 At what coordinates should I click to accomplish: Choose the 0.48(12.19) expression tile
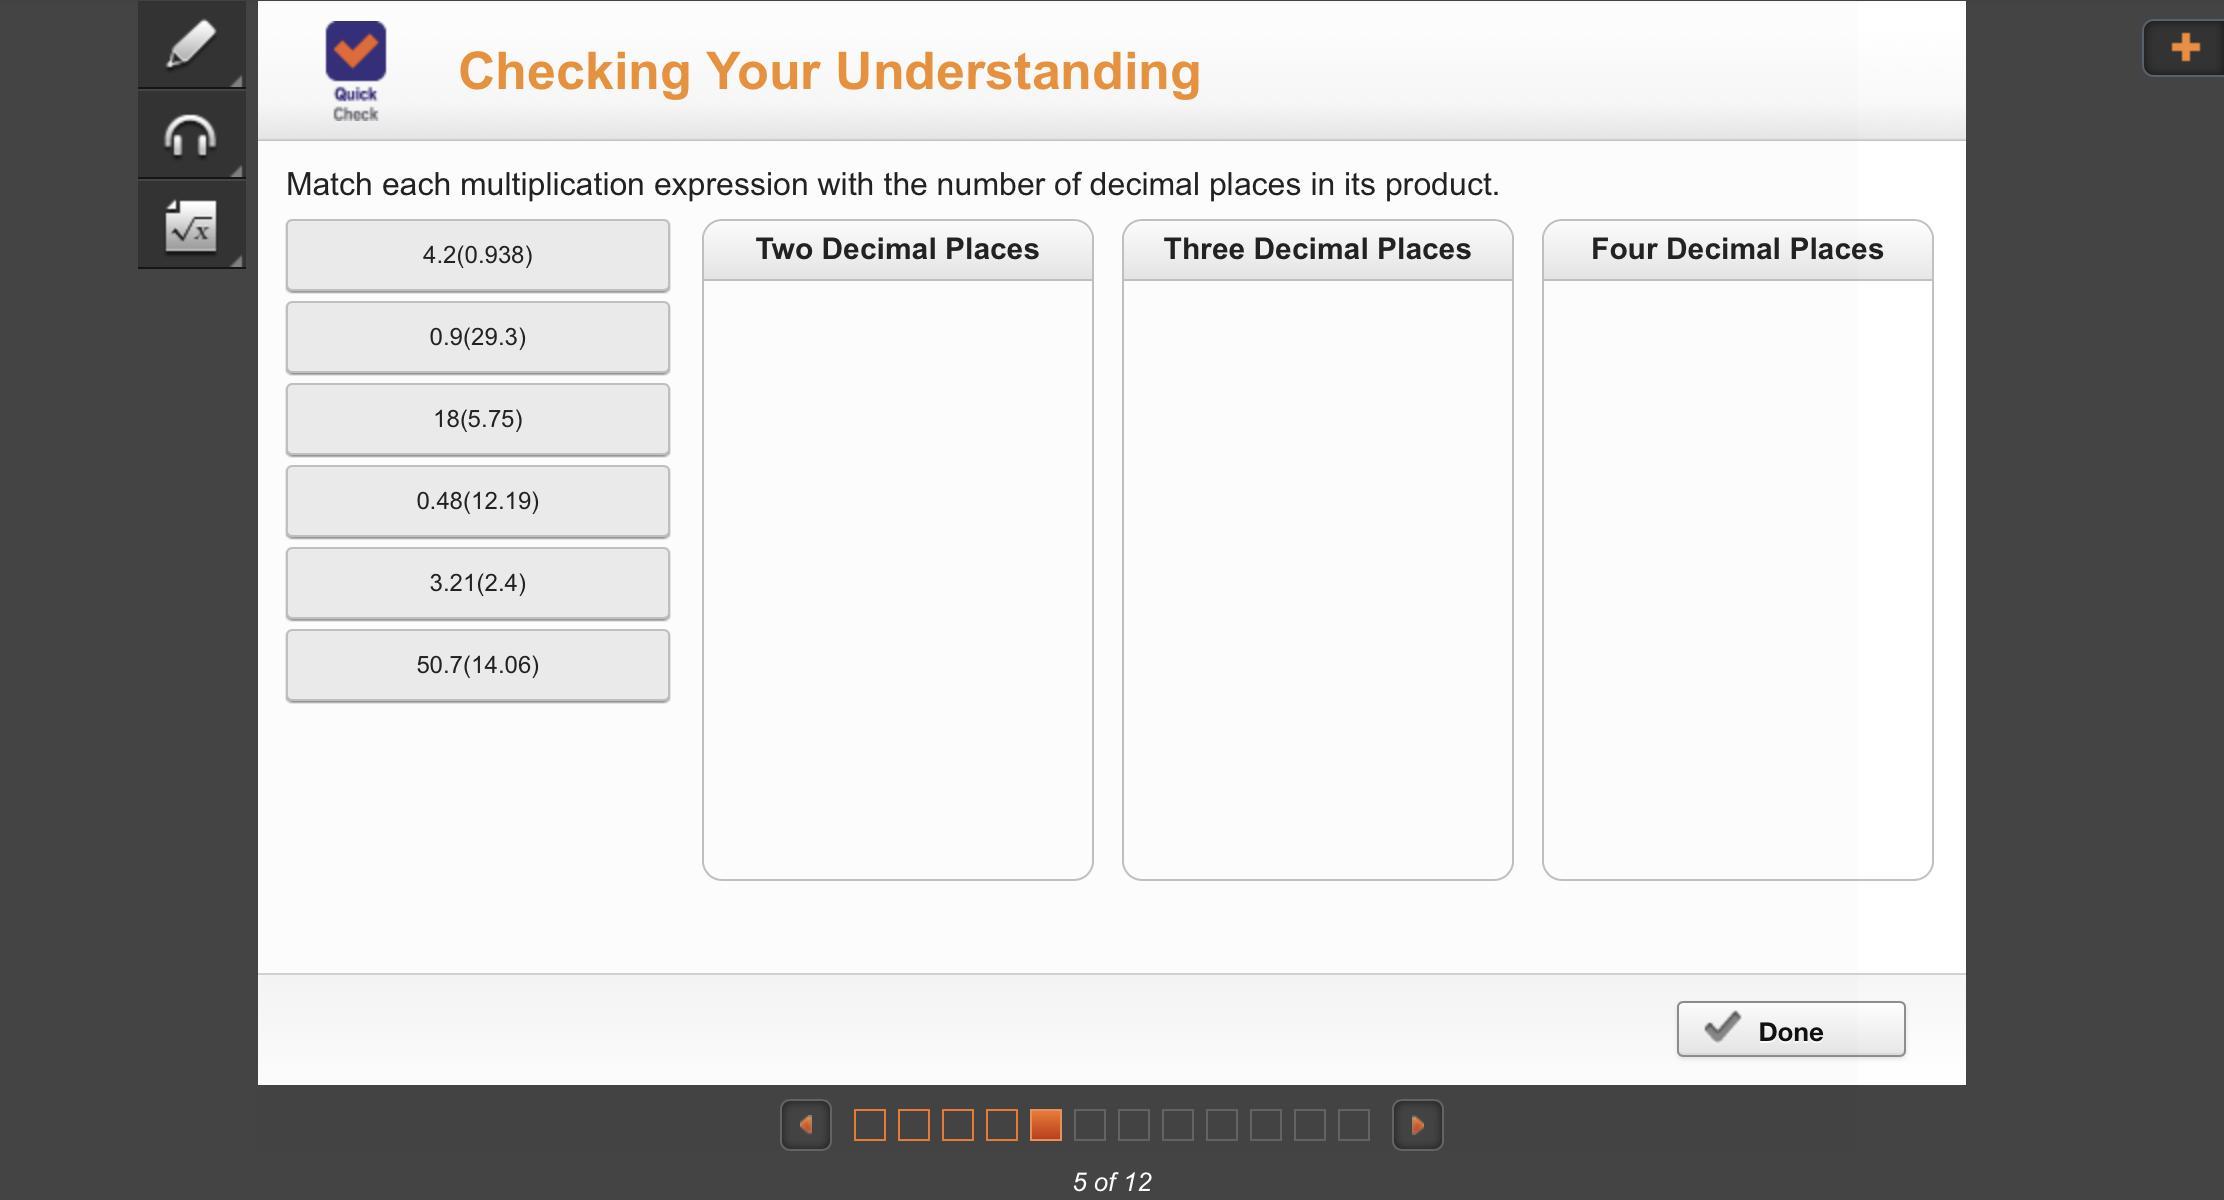pyautogui.click(x=478, y=501)
